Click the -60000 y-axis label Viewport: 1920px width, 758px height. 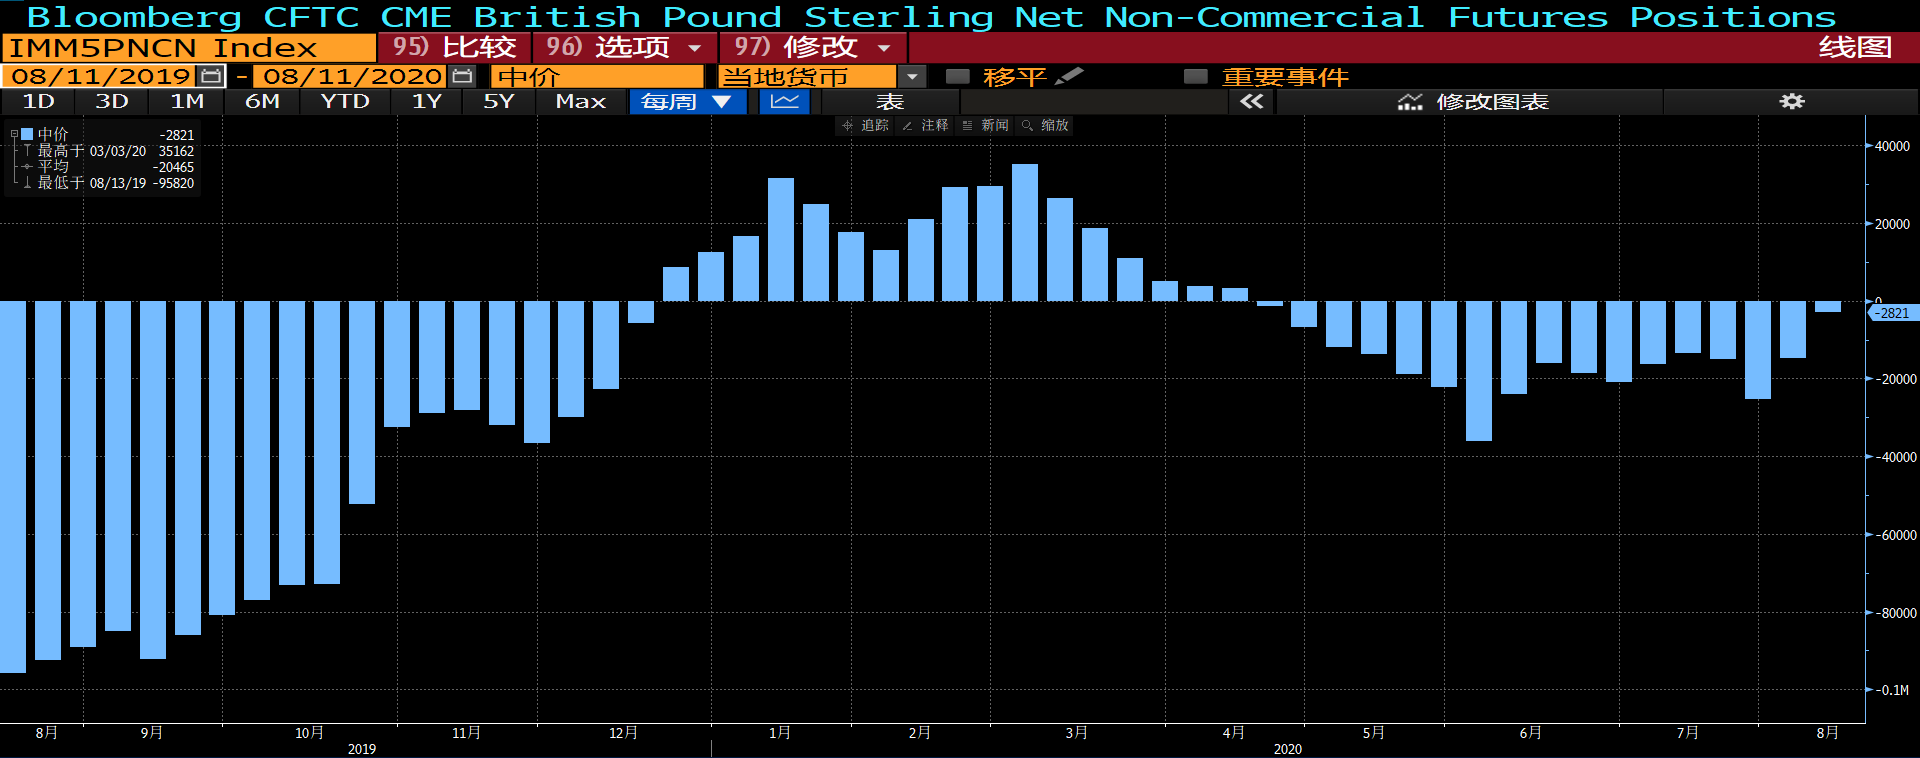coord(1895,535)
